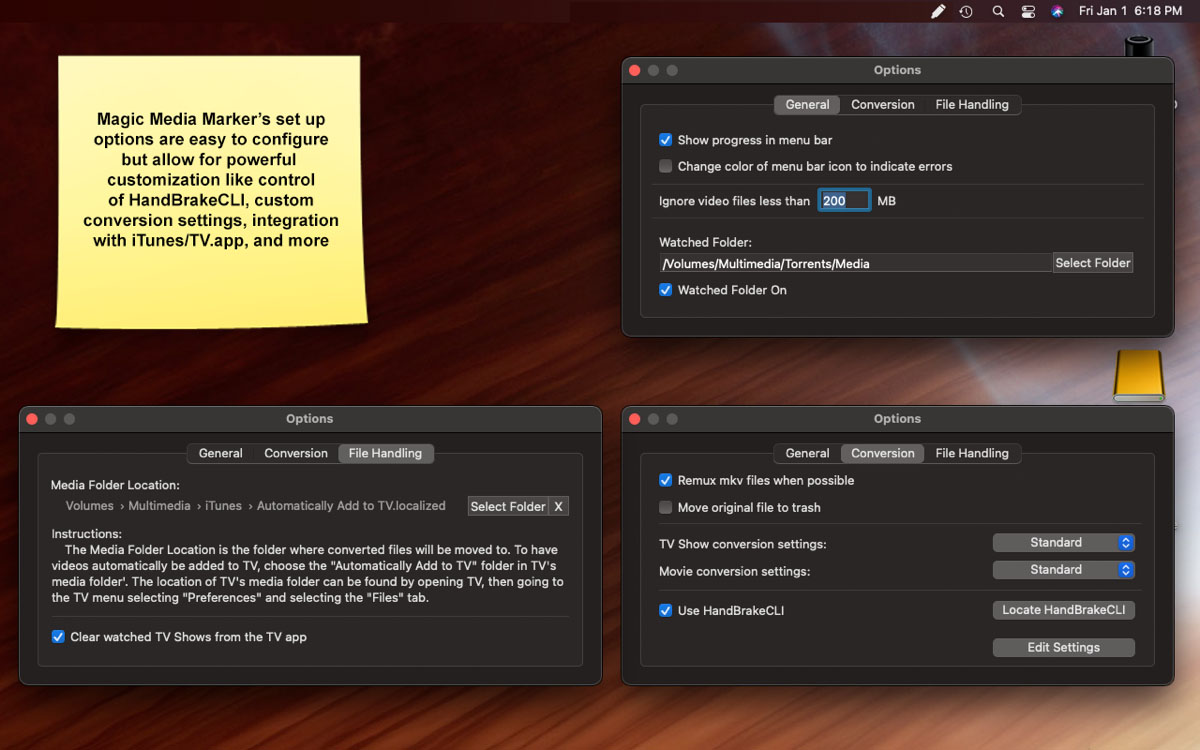
Task: Toggle the Use HandBrakeCLI checkbox
Action: tap(666, 610)
